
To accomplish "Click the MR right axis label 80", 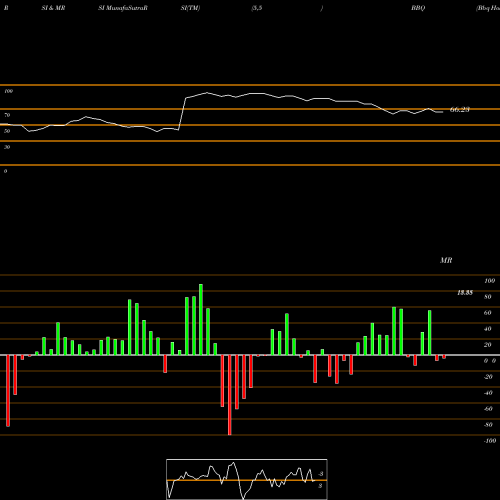I will coord(488,297).
